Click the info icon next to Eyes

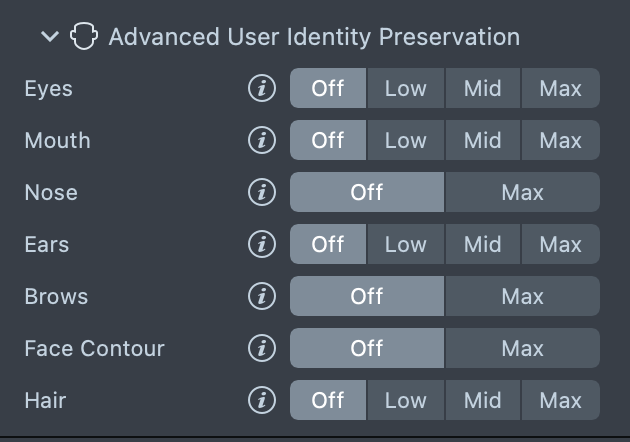[x=261, y=88]
